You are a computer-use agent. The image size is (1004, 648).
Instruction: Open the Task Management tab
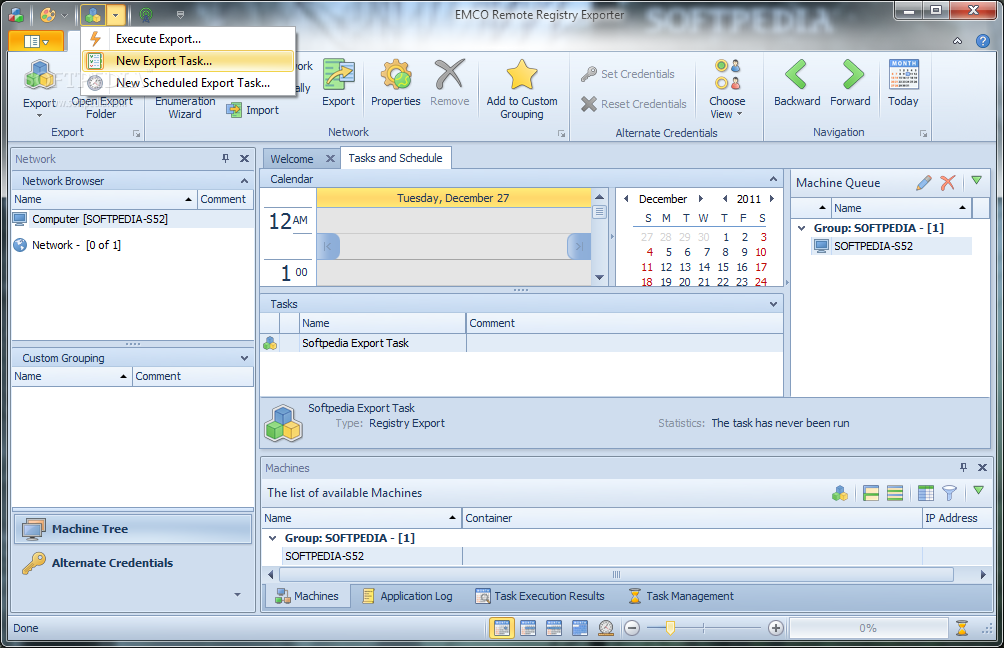coord(681,596)
